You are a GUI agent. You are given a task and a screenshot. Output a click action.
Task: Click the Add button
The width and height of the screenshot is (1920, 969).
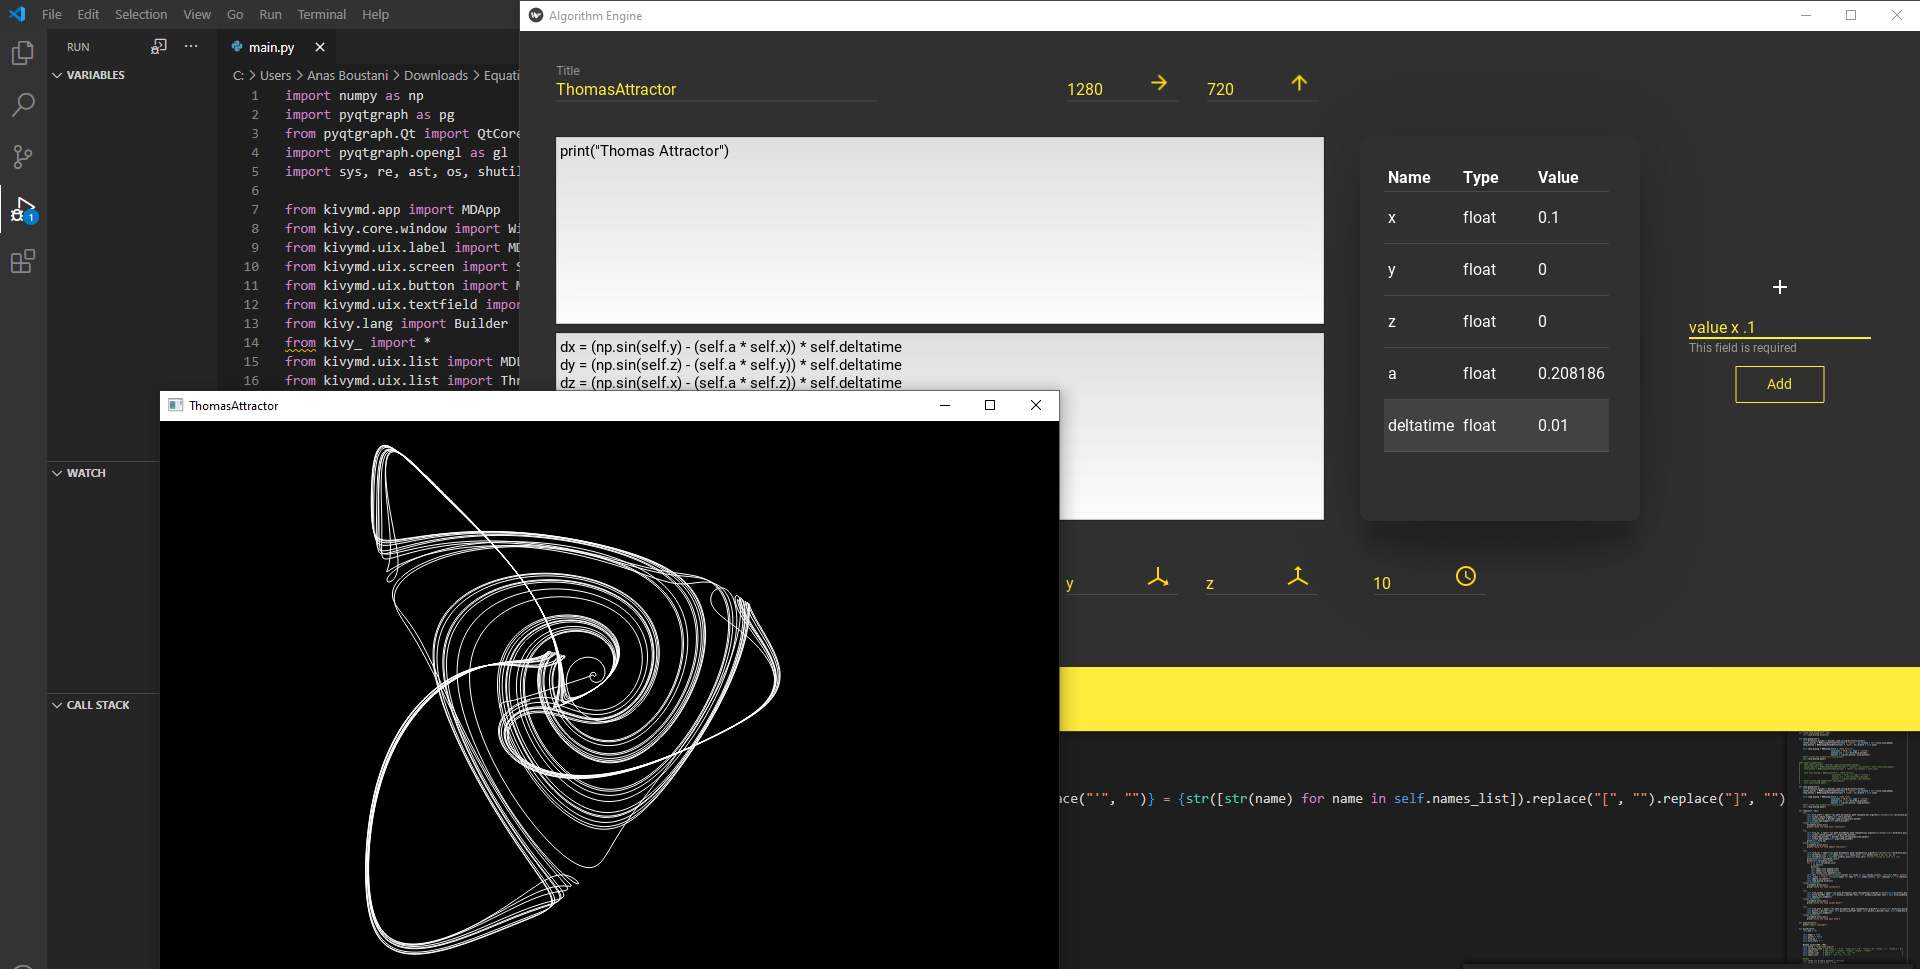[x=1779, y=384]
